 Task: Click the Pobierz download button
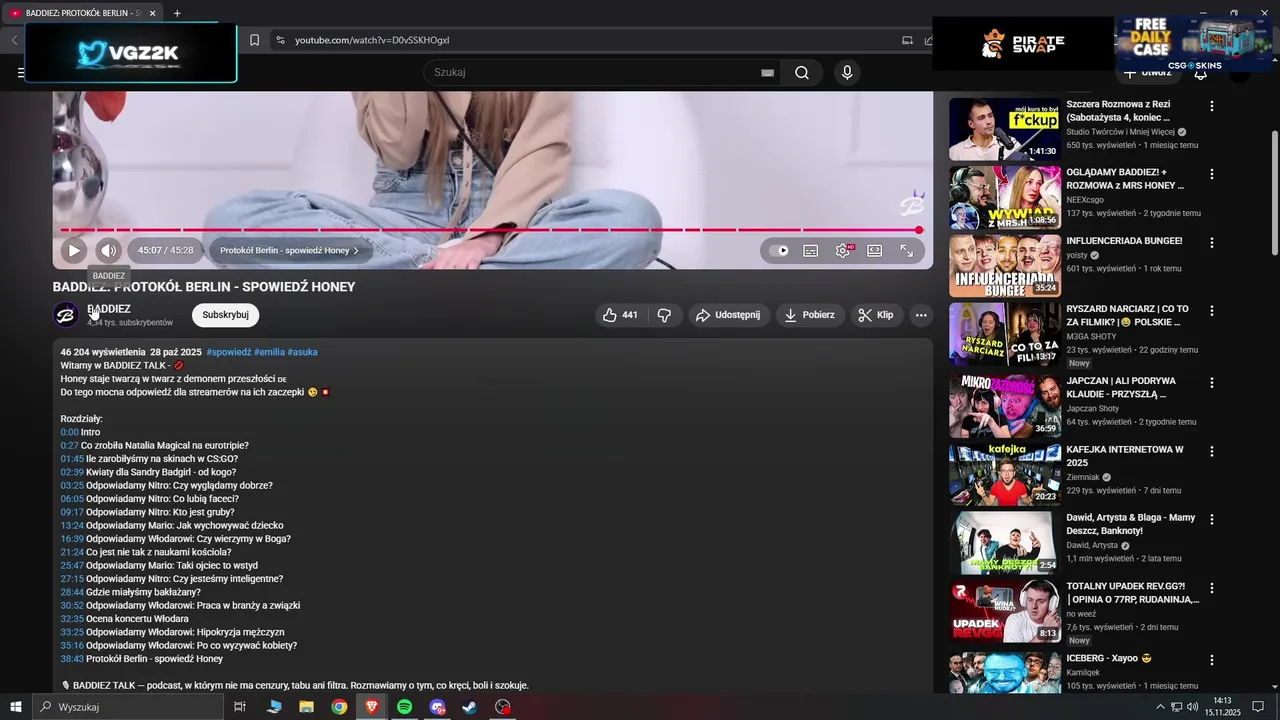[x=809, y=315]
